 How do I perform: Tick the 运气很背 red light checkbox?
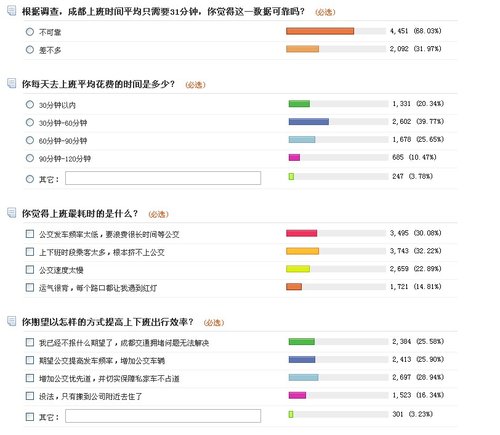(x=30, y=287)
